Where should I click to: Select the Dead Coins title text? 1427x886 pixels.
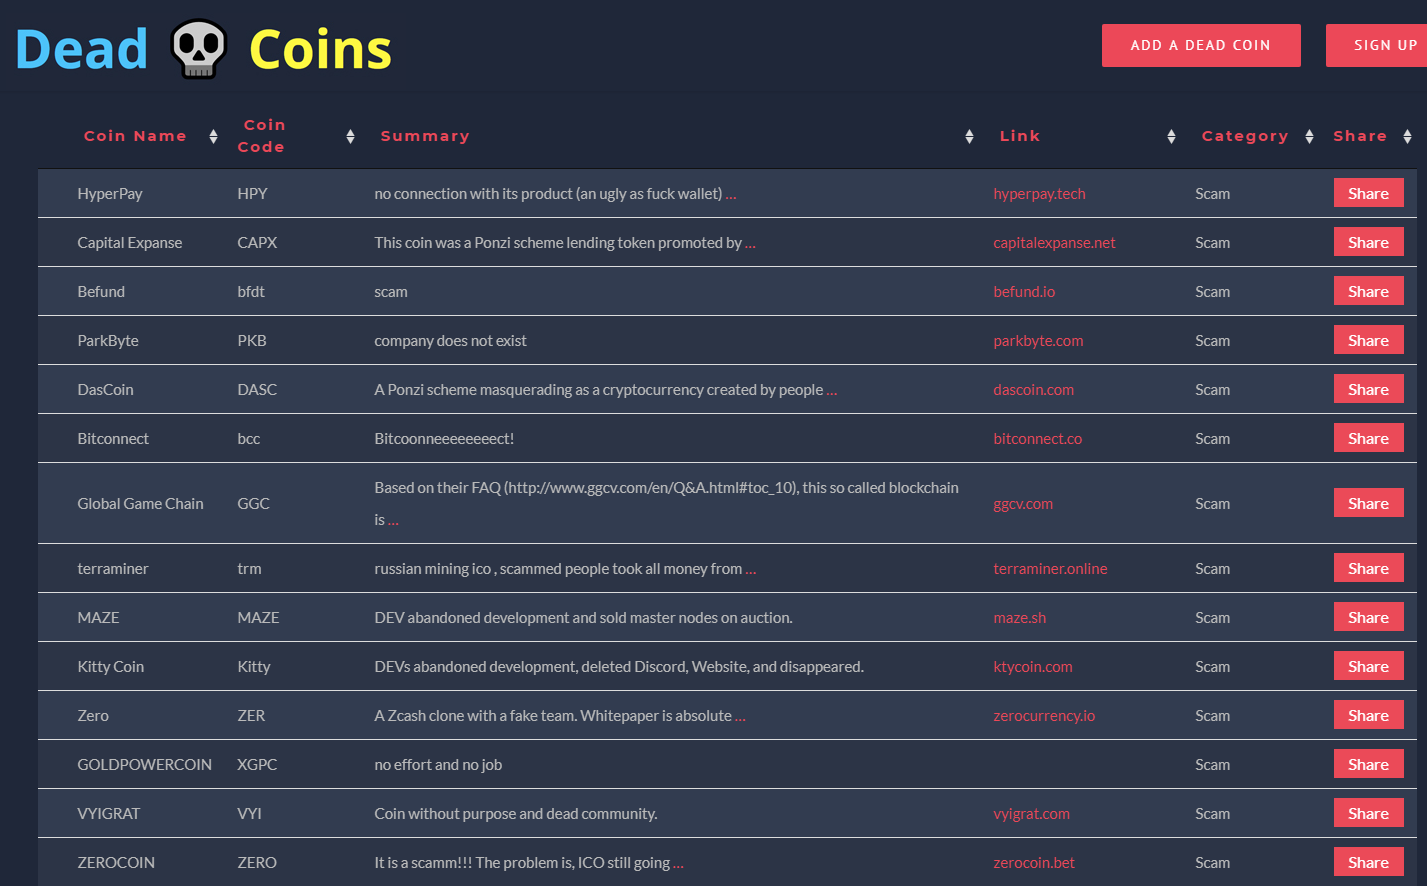[204, 49]
